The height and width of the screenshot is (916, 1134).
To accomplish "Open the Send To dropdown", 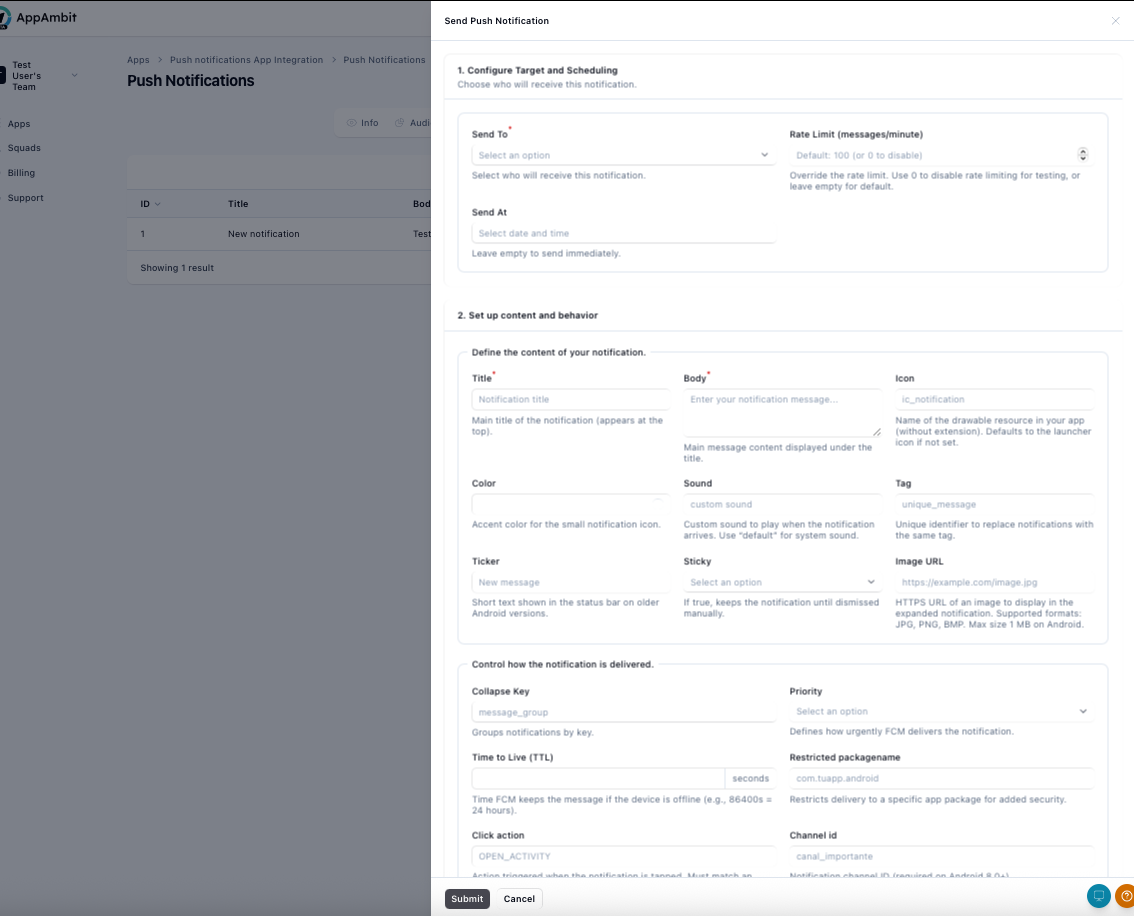I will click(x=622, y=155).
